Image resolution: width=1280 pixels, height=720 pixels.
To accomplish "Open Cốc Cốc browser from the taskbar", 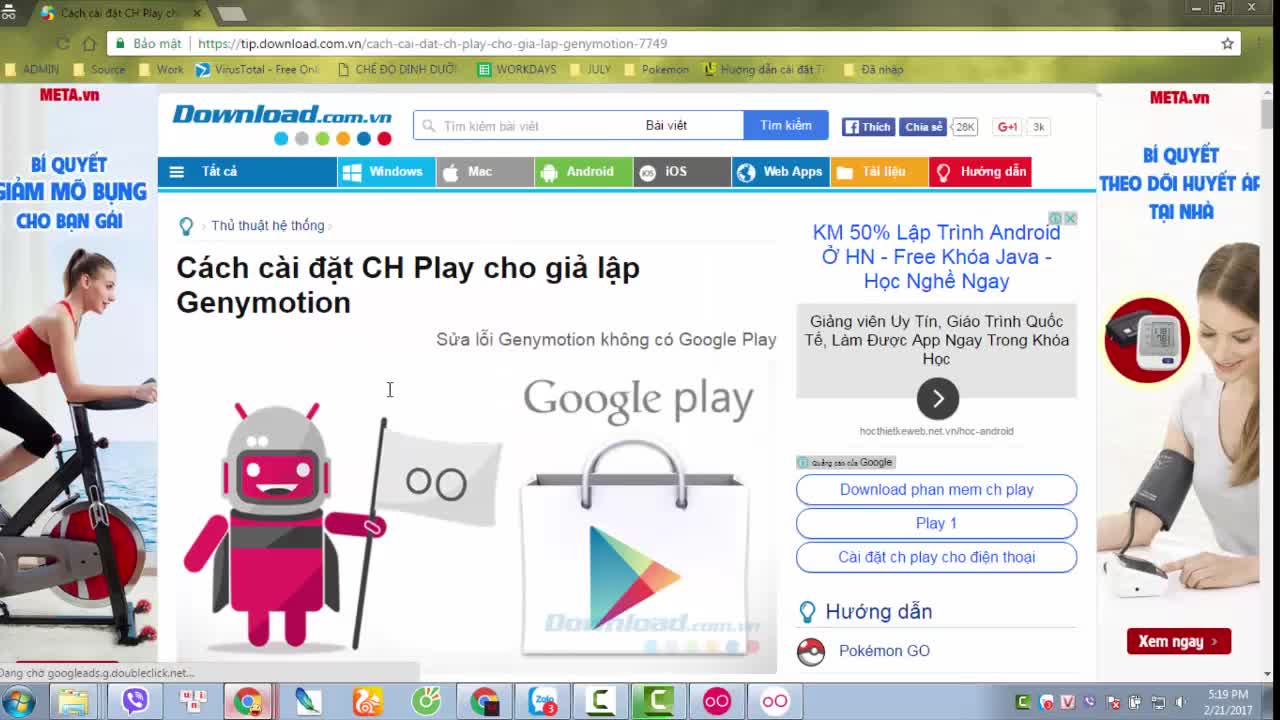I will coord(426,702).
